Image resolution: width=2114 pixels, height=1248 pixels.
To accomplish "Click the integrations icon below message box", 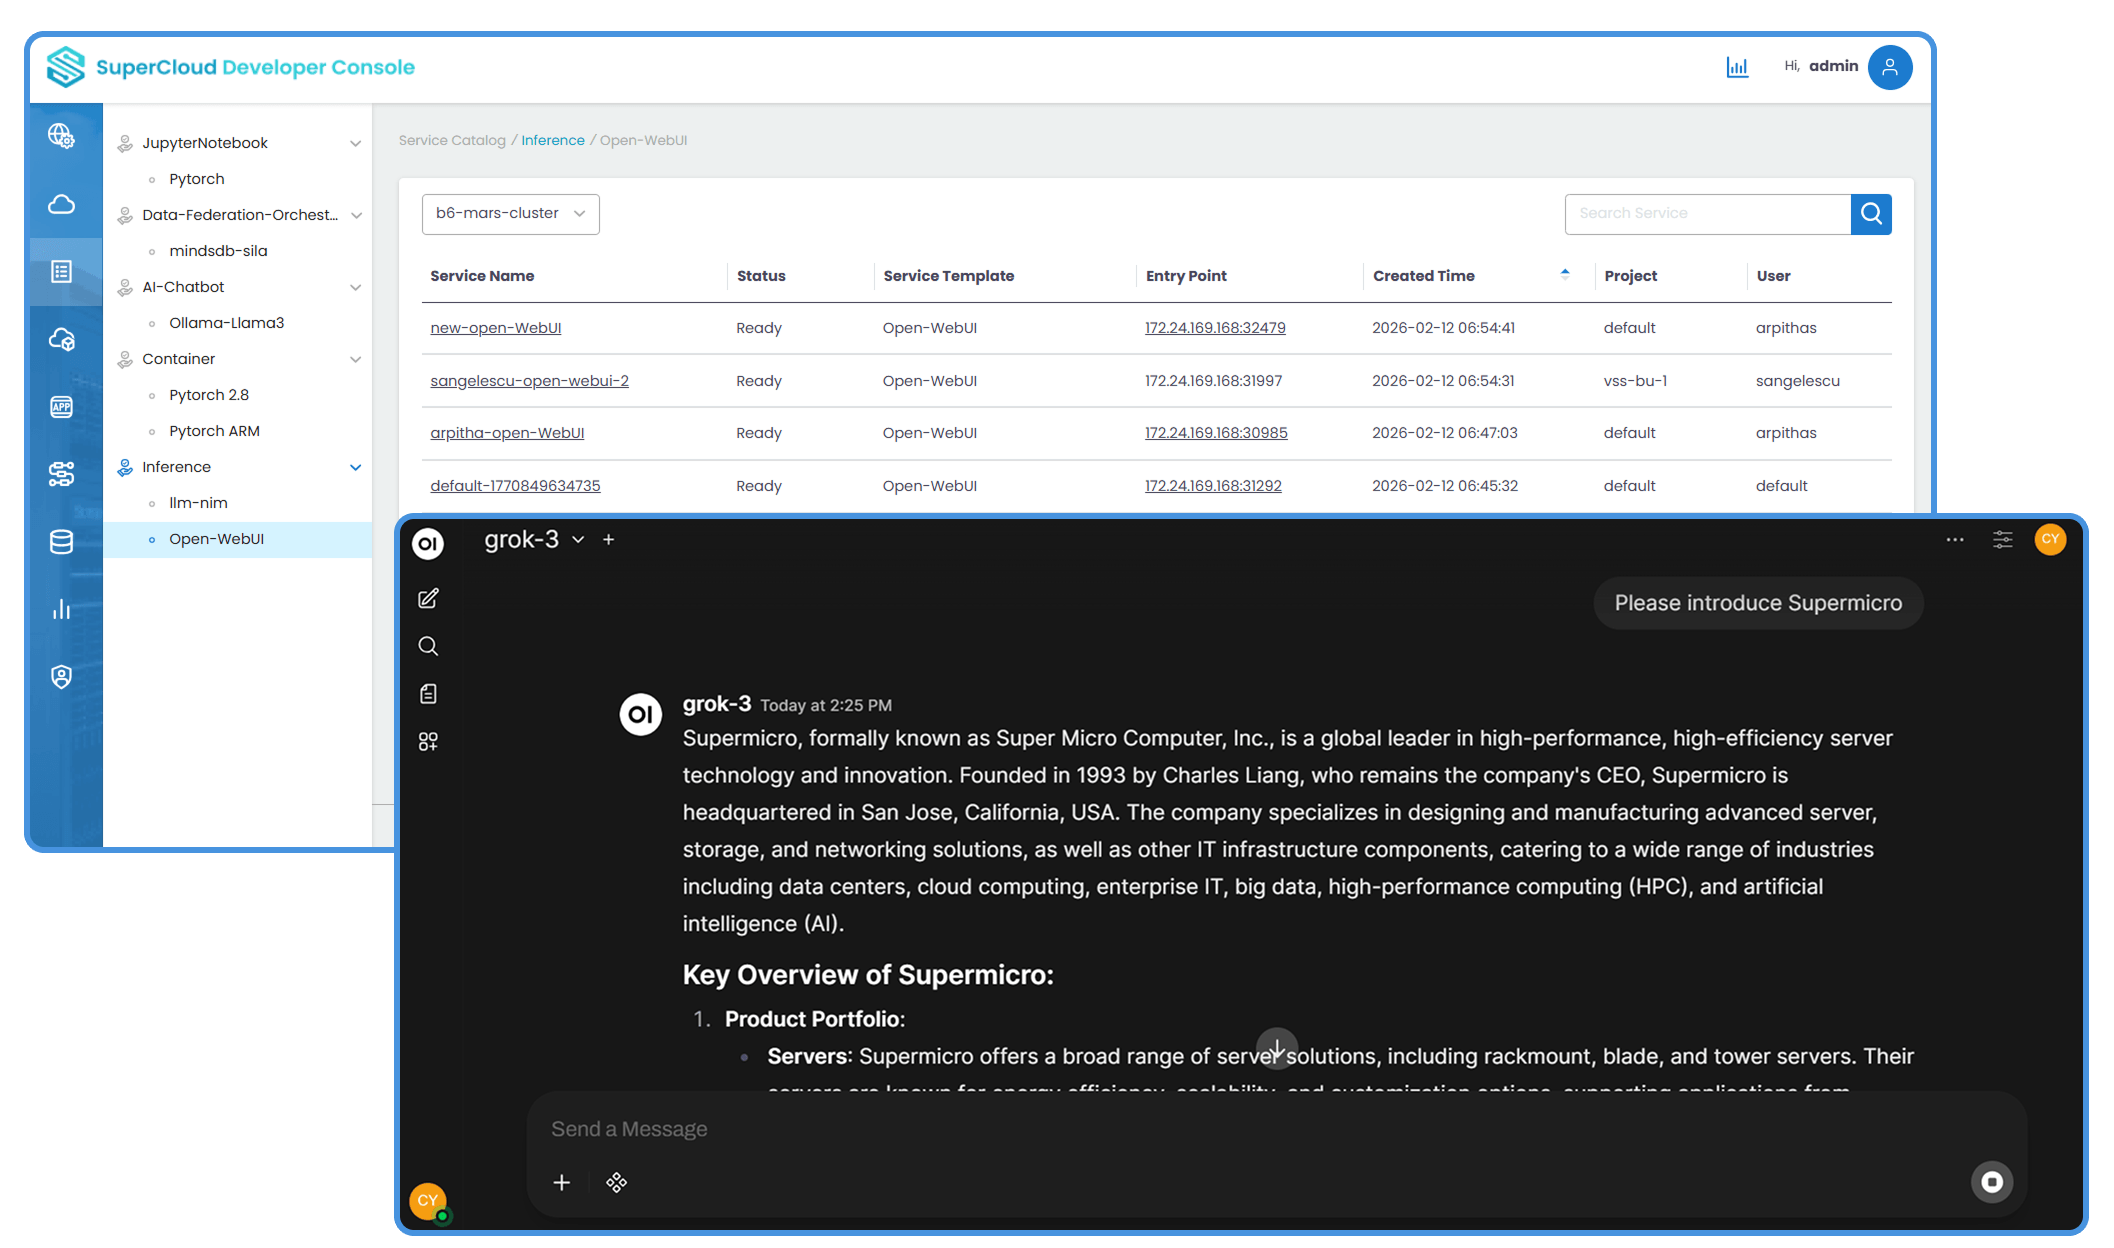I will coord(616,1183).
